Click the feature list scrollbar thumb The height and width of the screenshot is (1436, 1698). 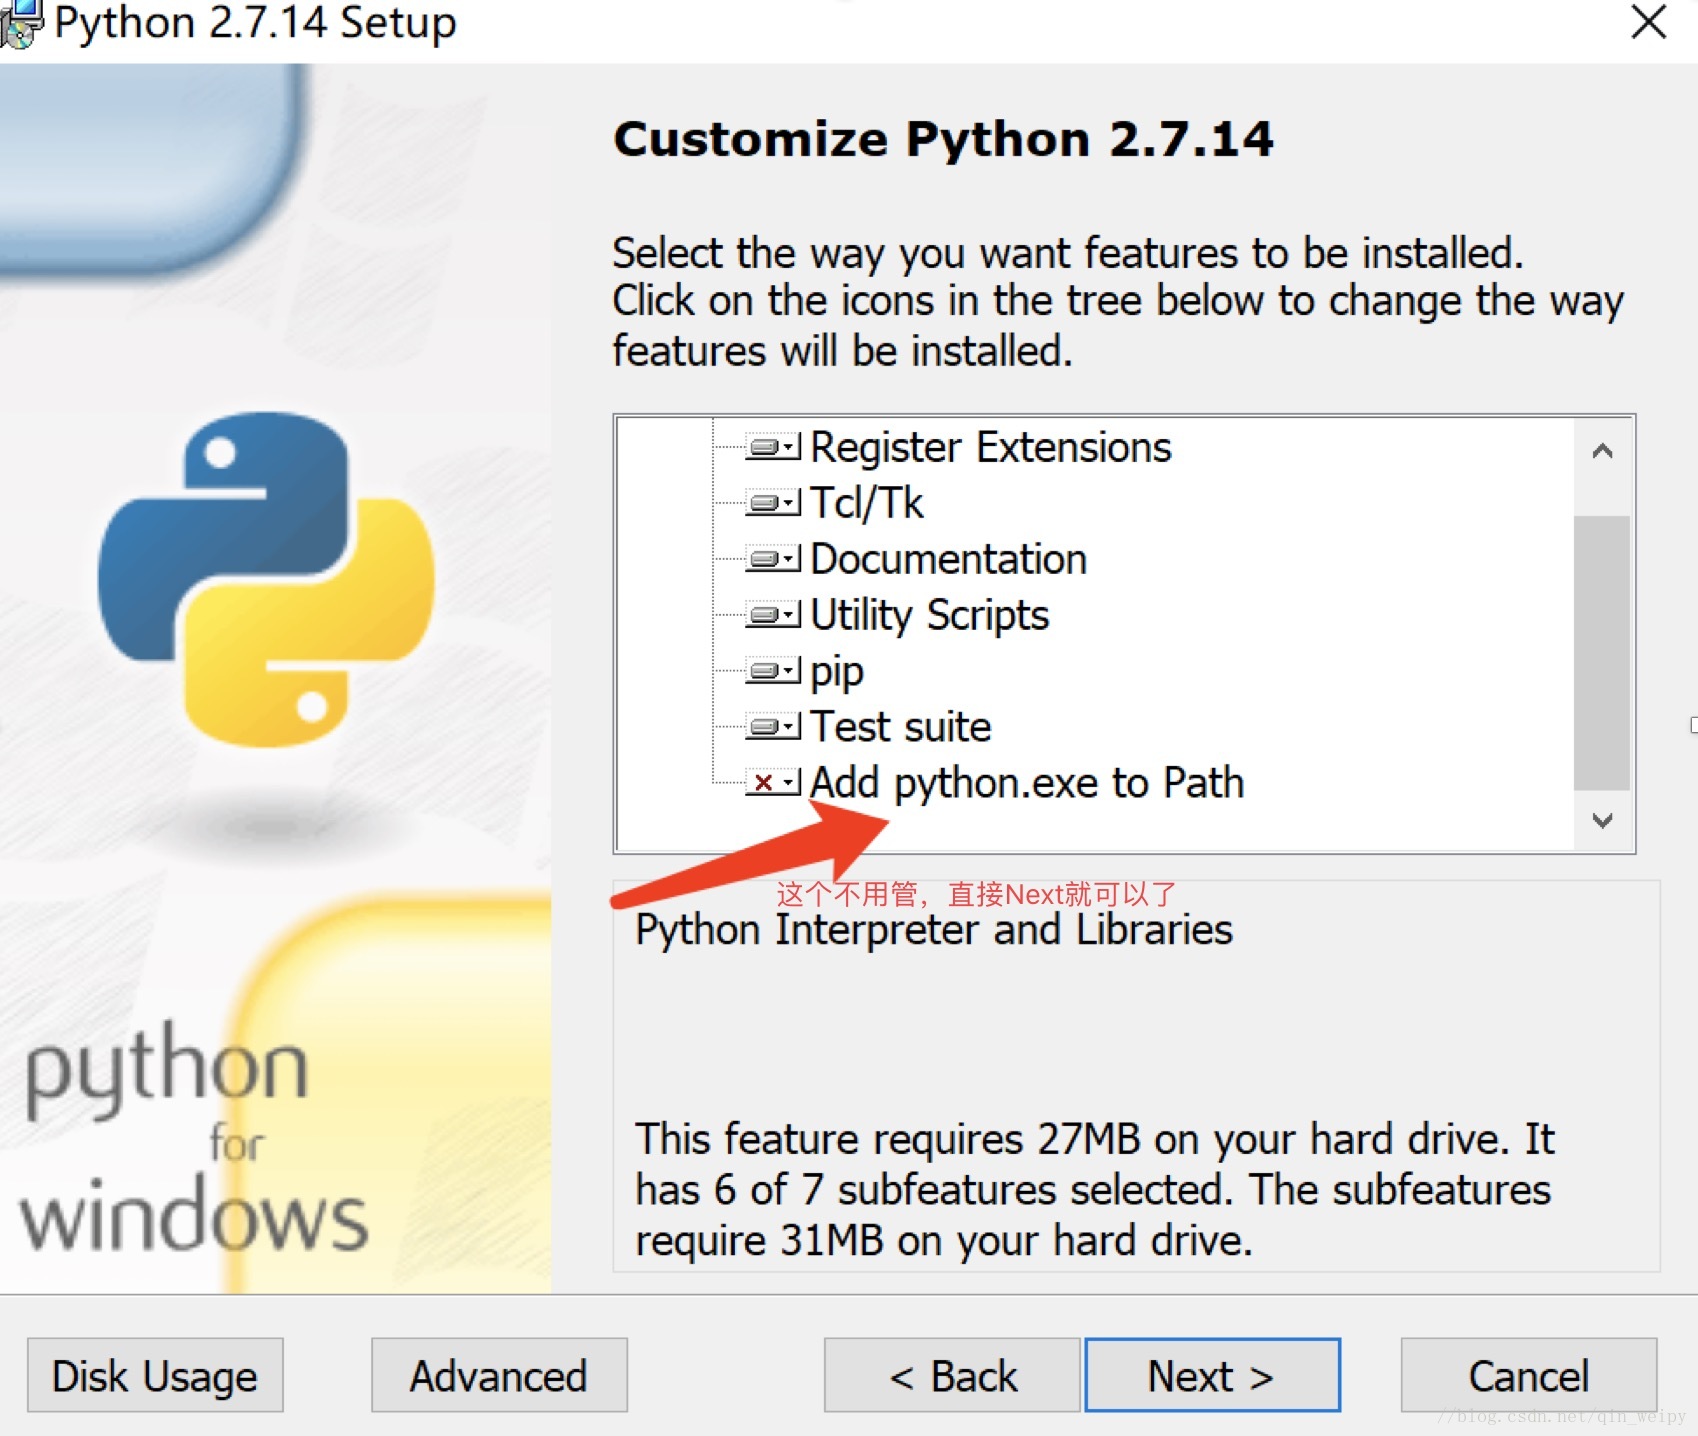tap(1602, 652)
